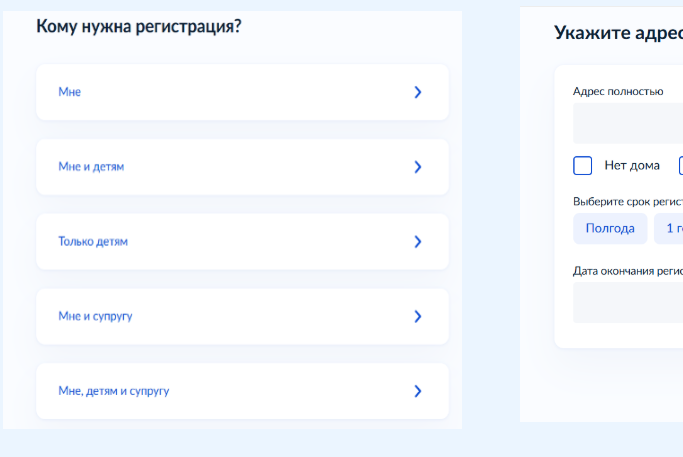
Task: Click the chevron beside Мне, детям и супругу
Action: (x=418, y=391)
